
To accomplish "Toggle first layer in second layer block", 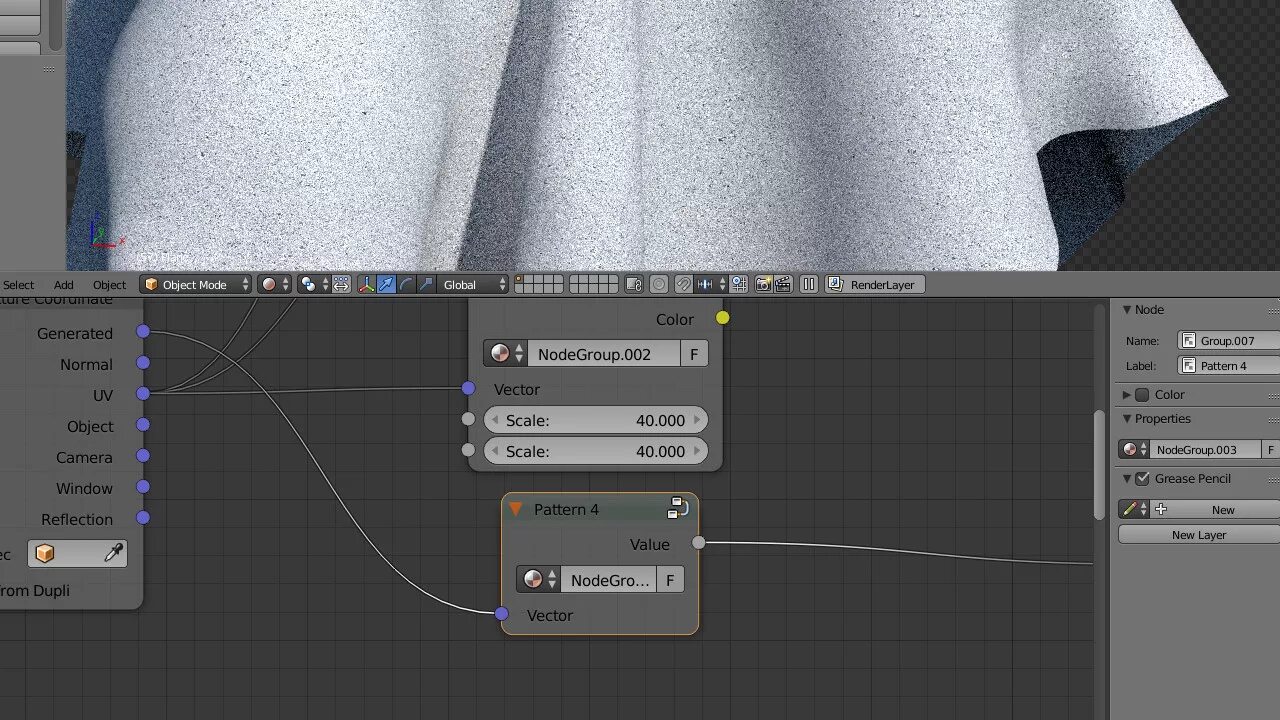I will pos(574,280).
